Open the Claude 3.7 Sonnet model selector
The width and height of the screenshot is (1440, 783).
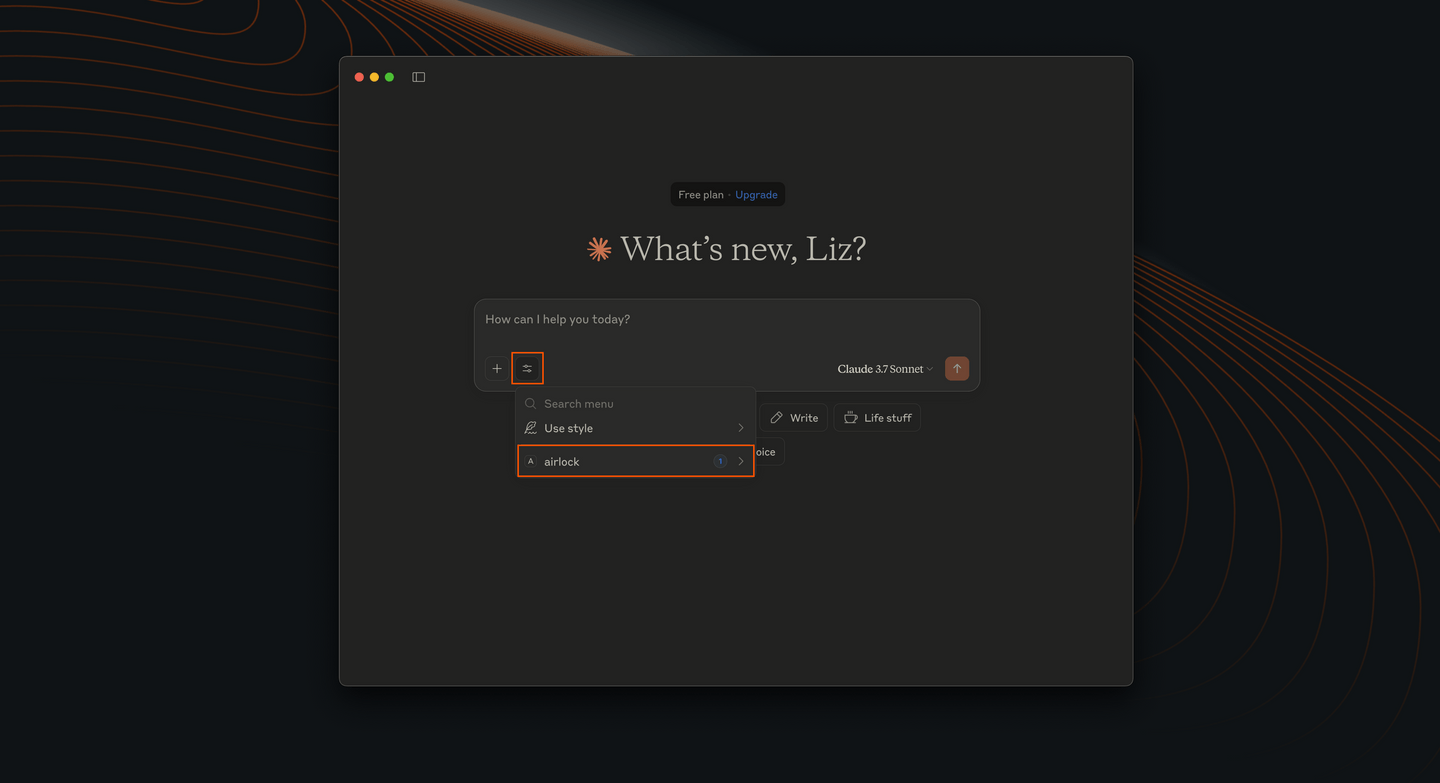[x=884, y=368]
